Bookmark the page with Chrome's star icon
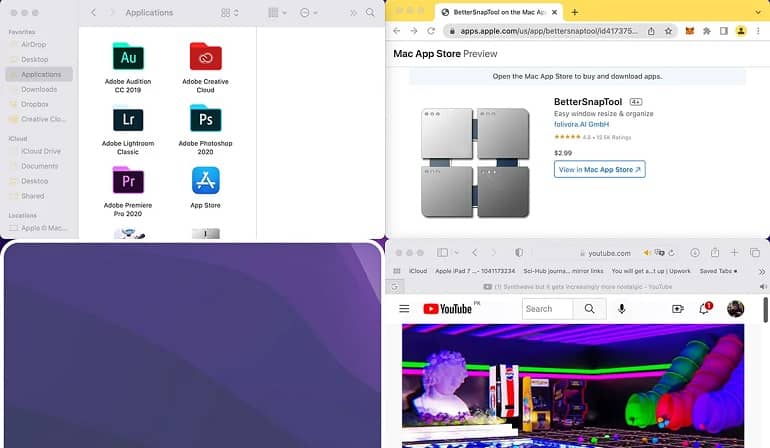The image size is (770, 448). (668, 31)
